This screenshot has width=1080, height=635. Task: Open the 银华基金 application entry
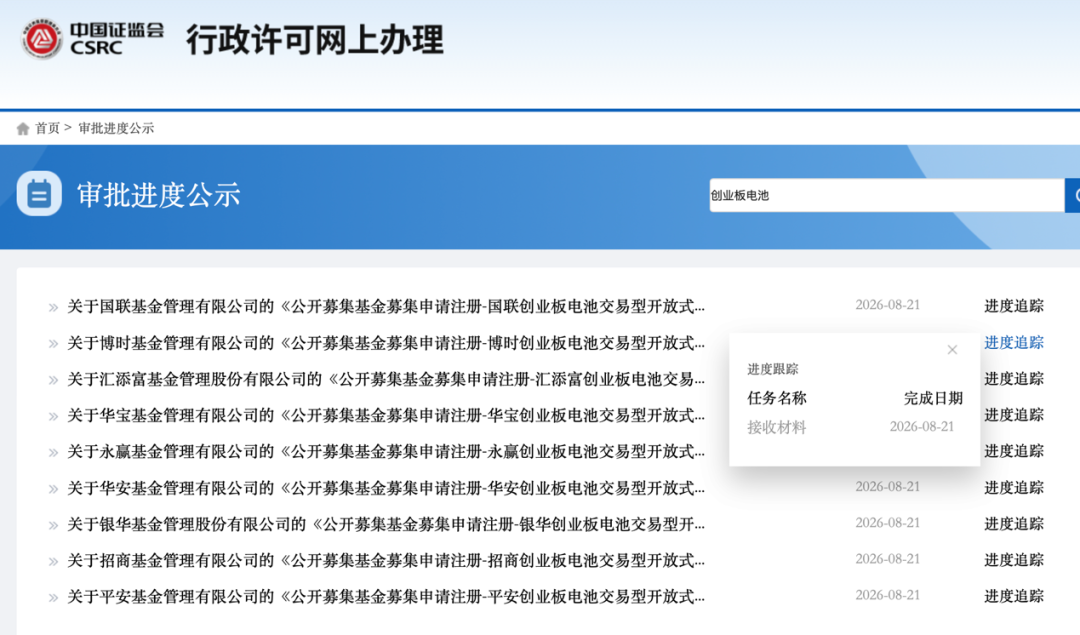tap(386, 524)
